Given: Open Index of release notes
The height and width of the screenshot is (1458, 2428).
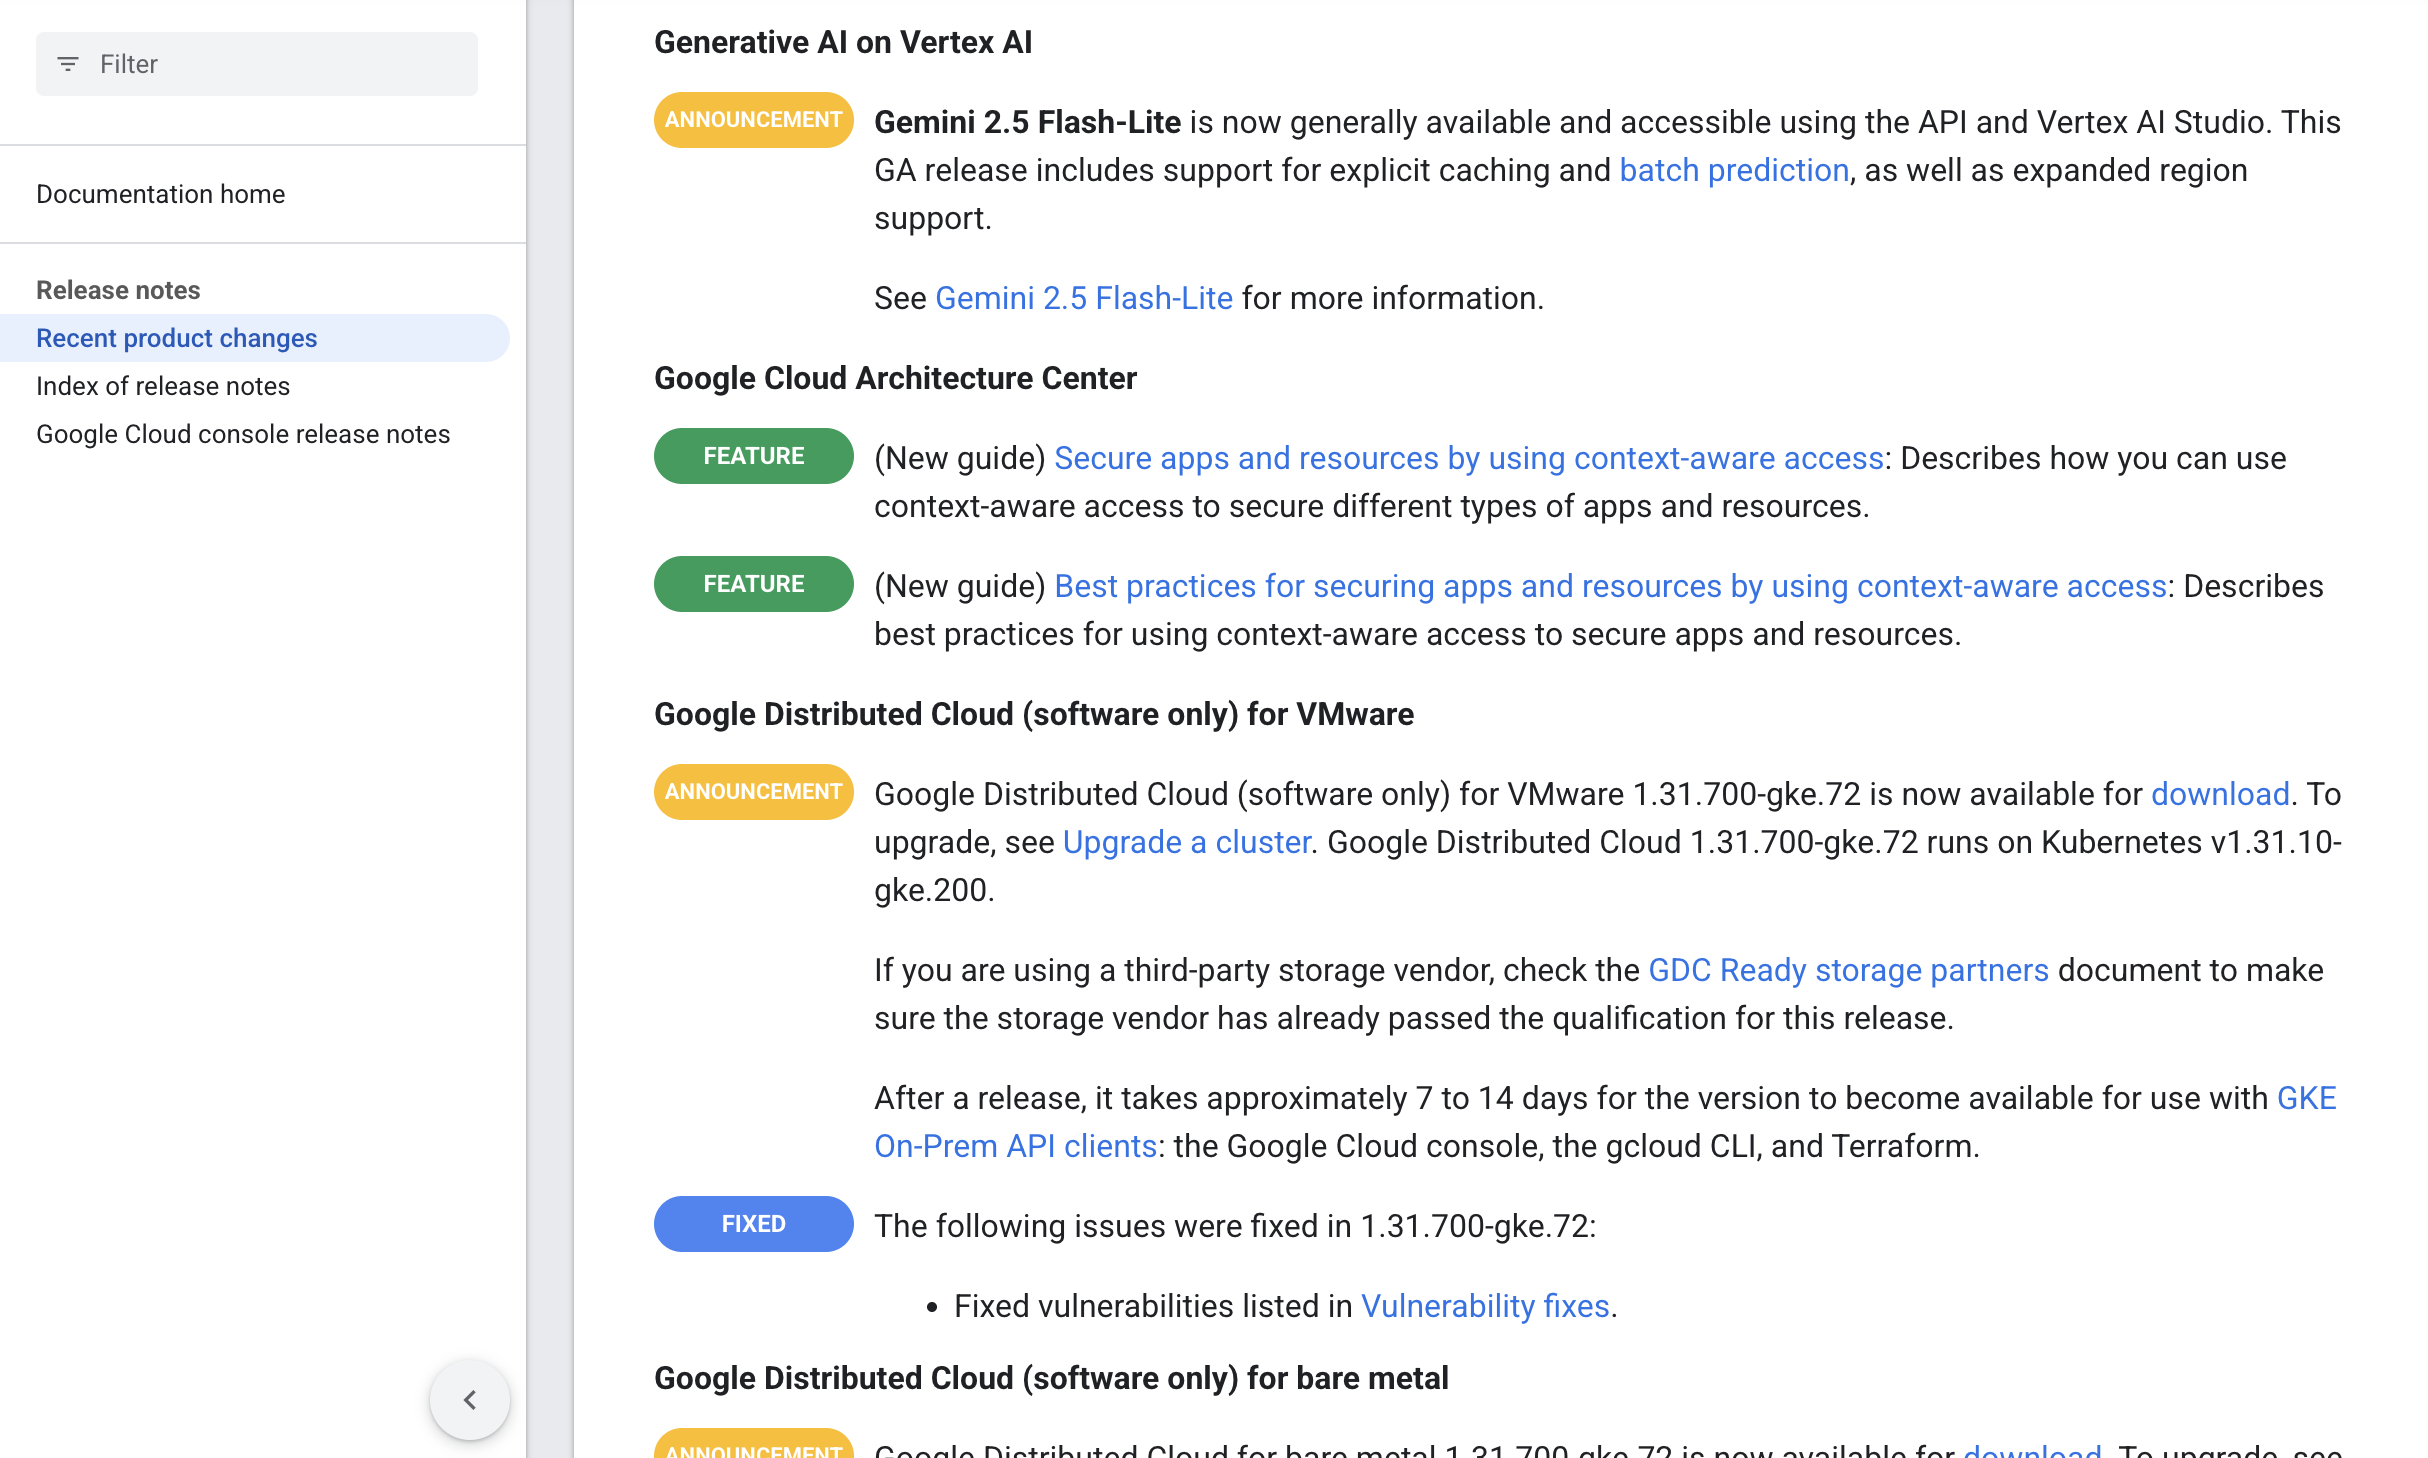Looking at the screenshot, I should point(163,385).
